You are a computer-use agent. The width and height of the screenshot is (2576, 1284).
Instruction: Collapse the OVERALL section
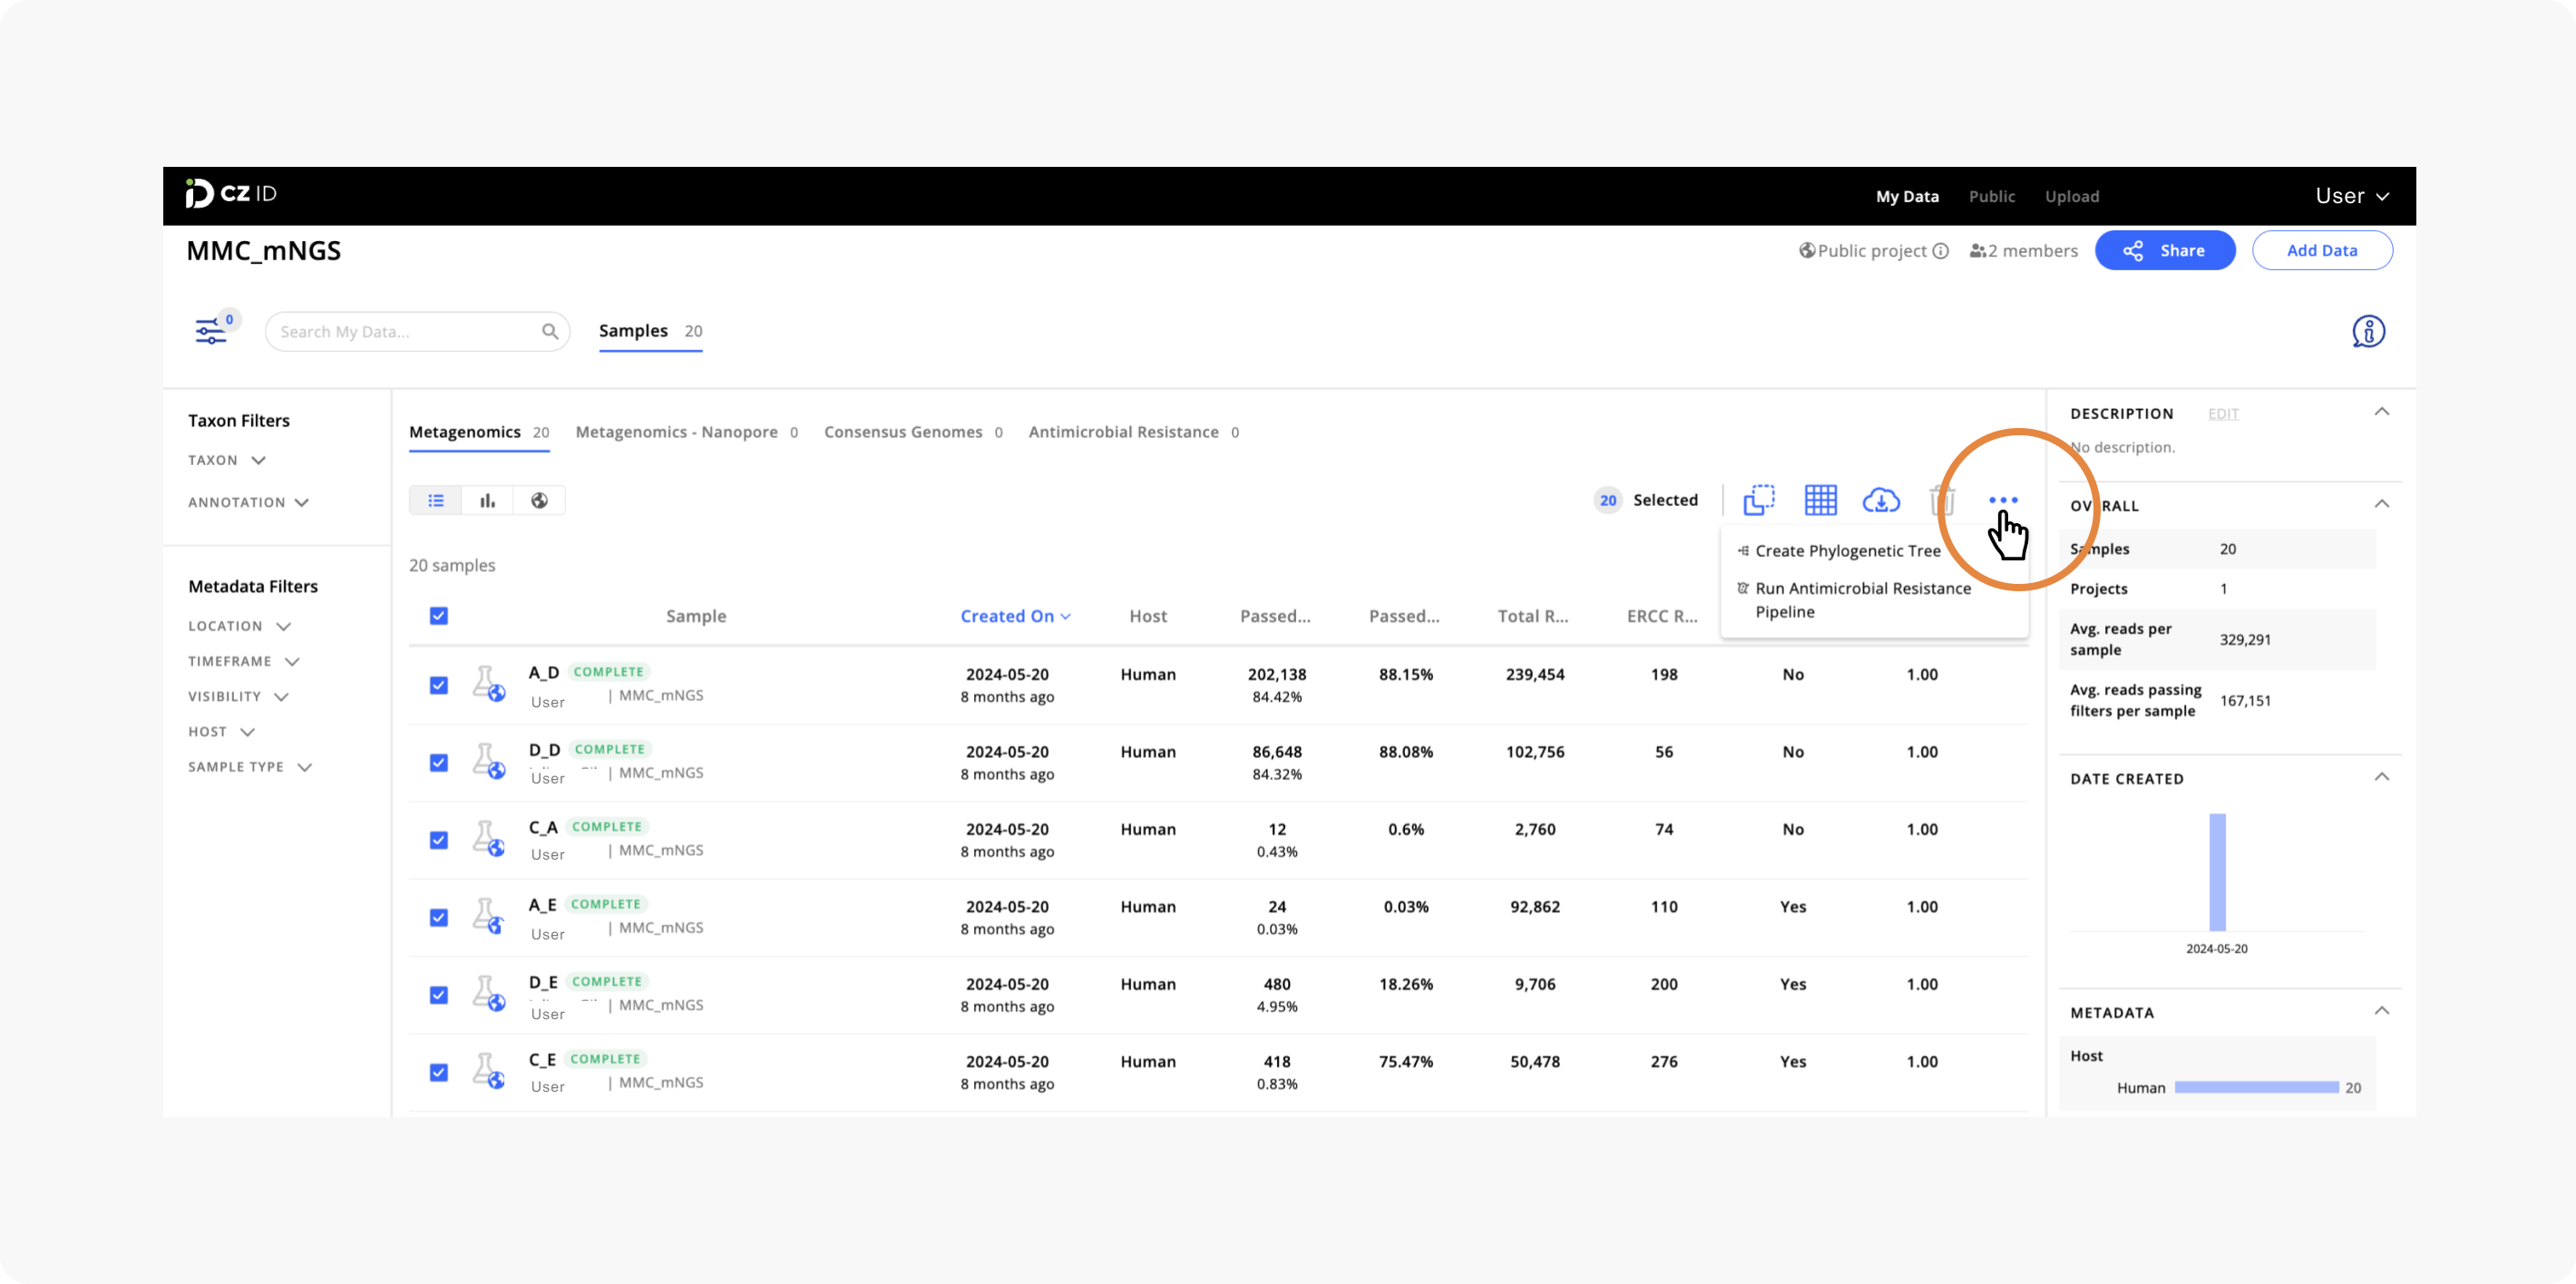[2382, 504]
